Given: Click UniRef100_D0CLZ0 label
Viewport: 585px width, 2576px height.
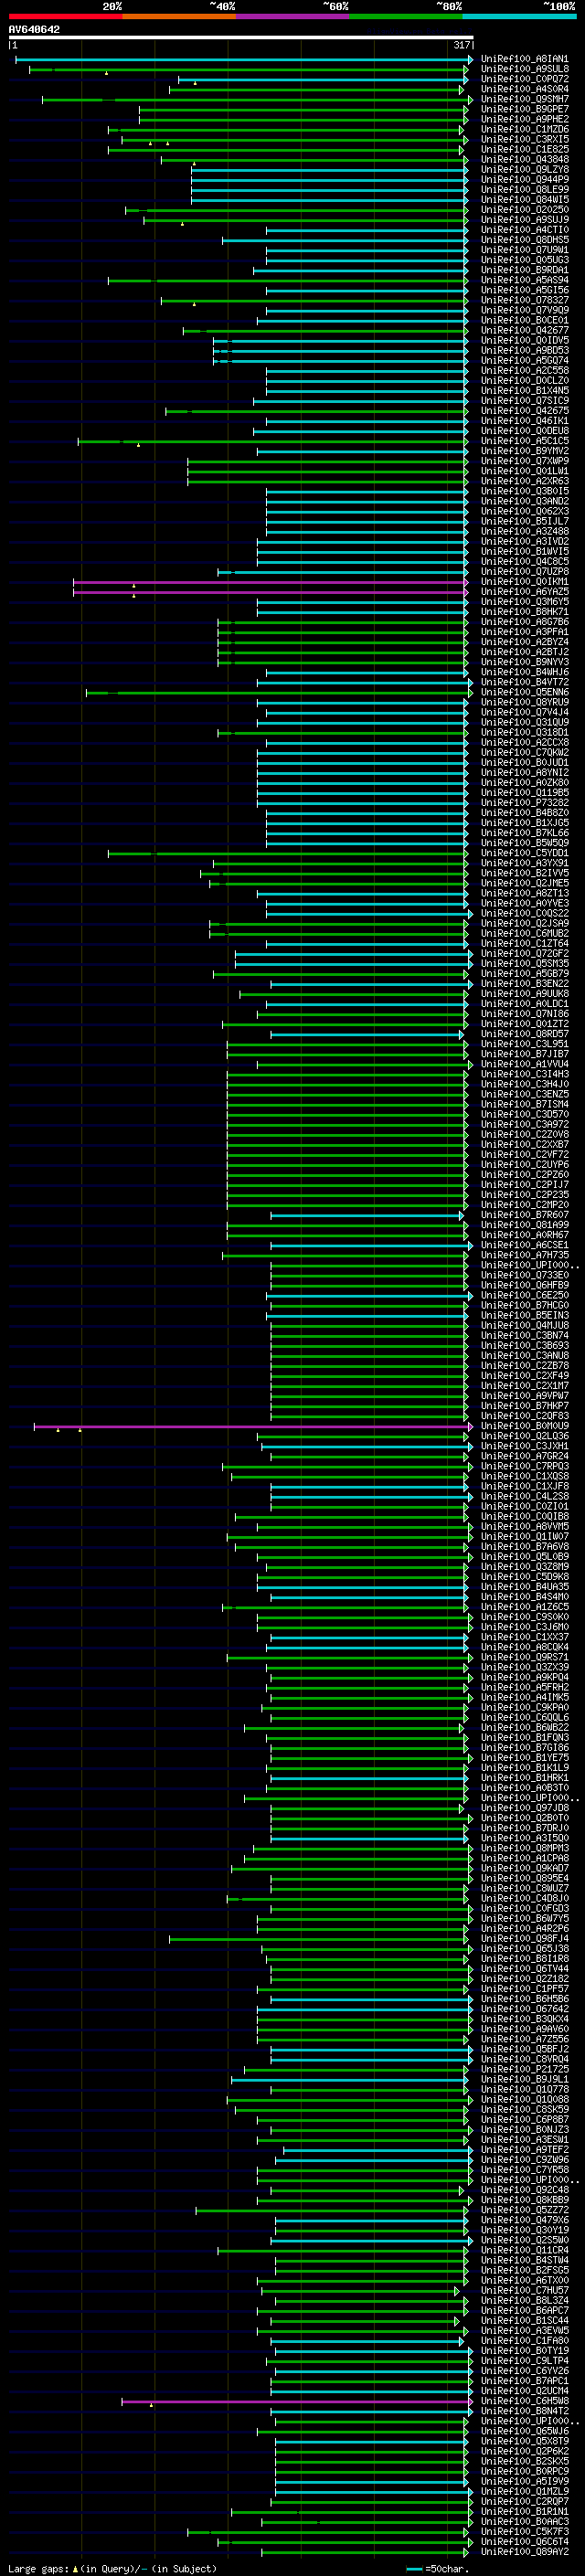Looking at the screenshot, I should 525,381.
